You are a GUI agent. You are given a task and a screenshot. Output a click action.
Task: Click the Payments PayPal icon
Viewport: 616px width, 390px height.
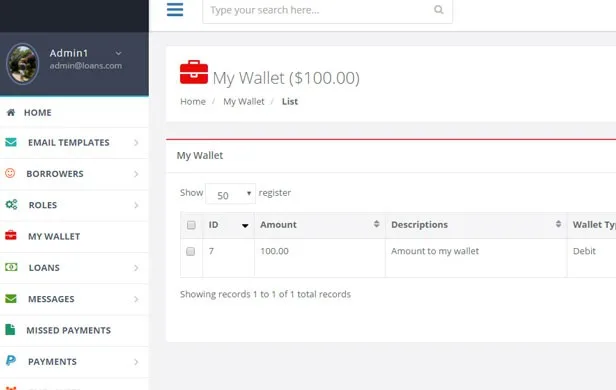[11, 361]
